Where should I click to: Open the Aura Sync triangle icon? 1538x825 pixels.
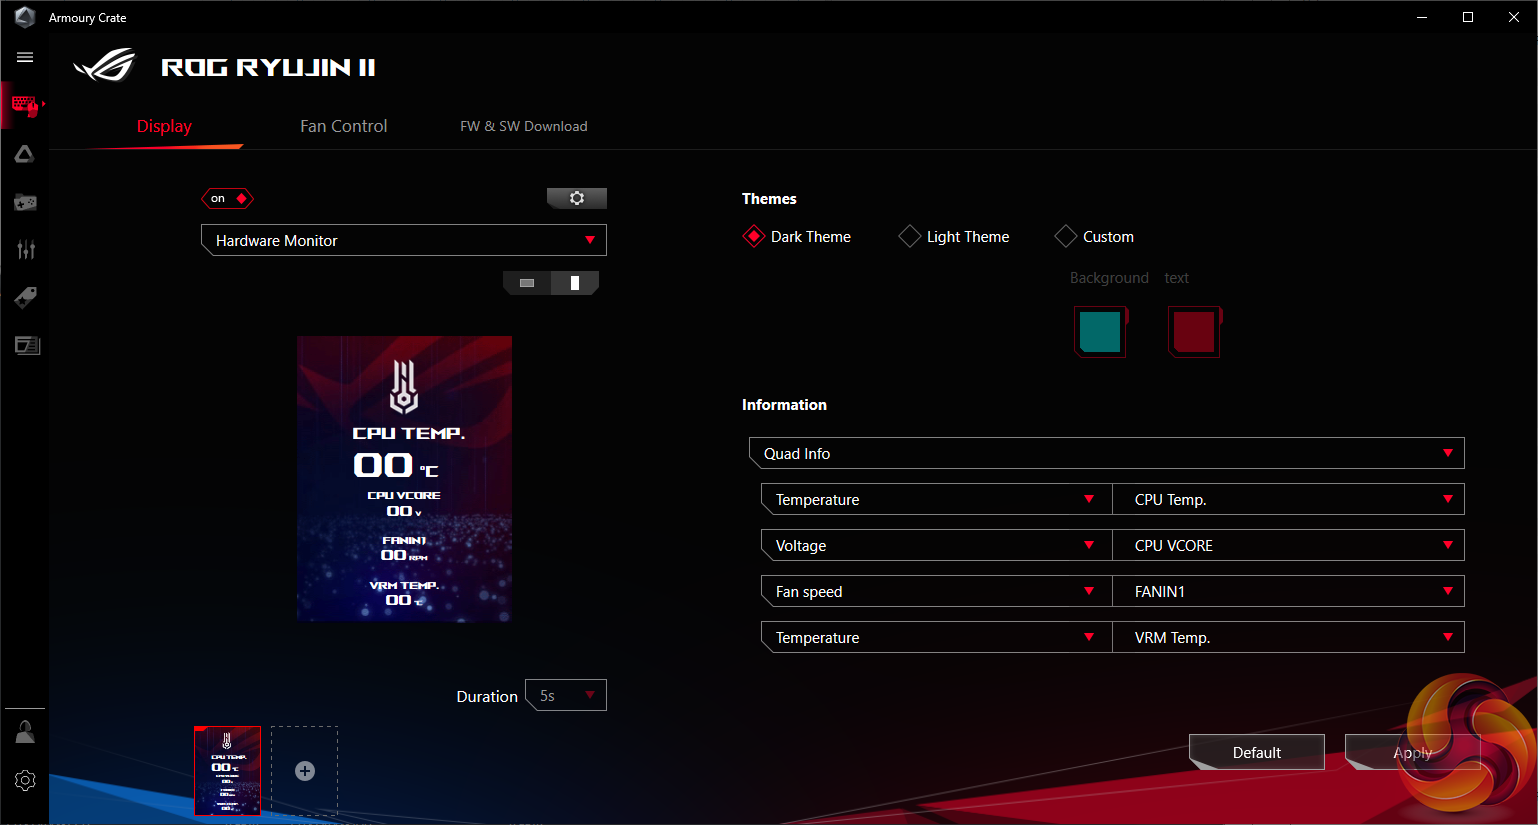coord(25,154)
